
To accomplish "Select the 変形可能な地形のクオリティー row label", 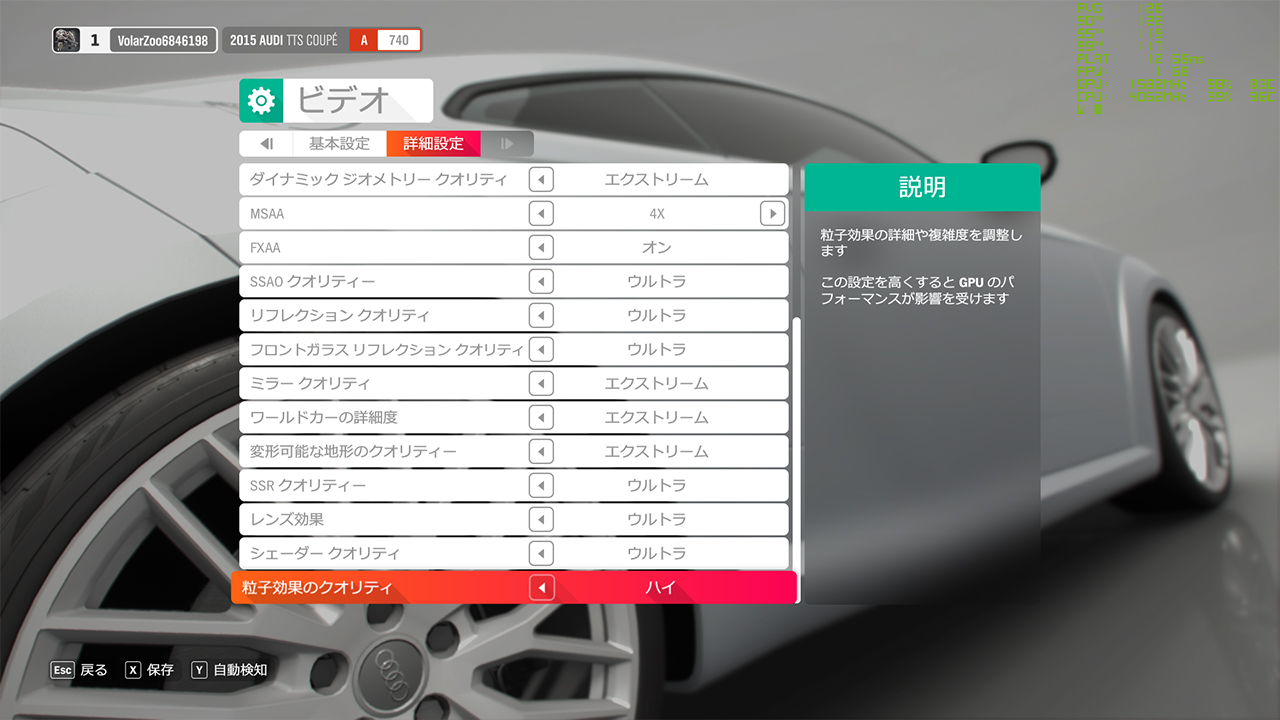I will pos(353,452).
